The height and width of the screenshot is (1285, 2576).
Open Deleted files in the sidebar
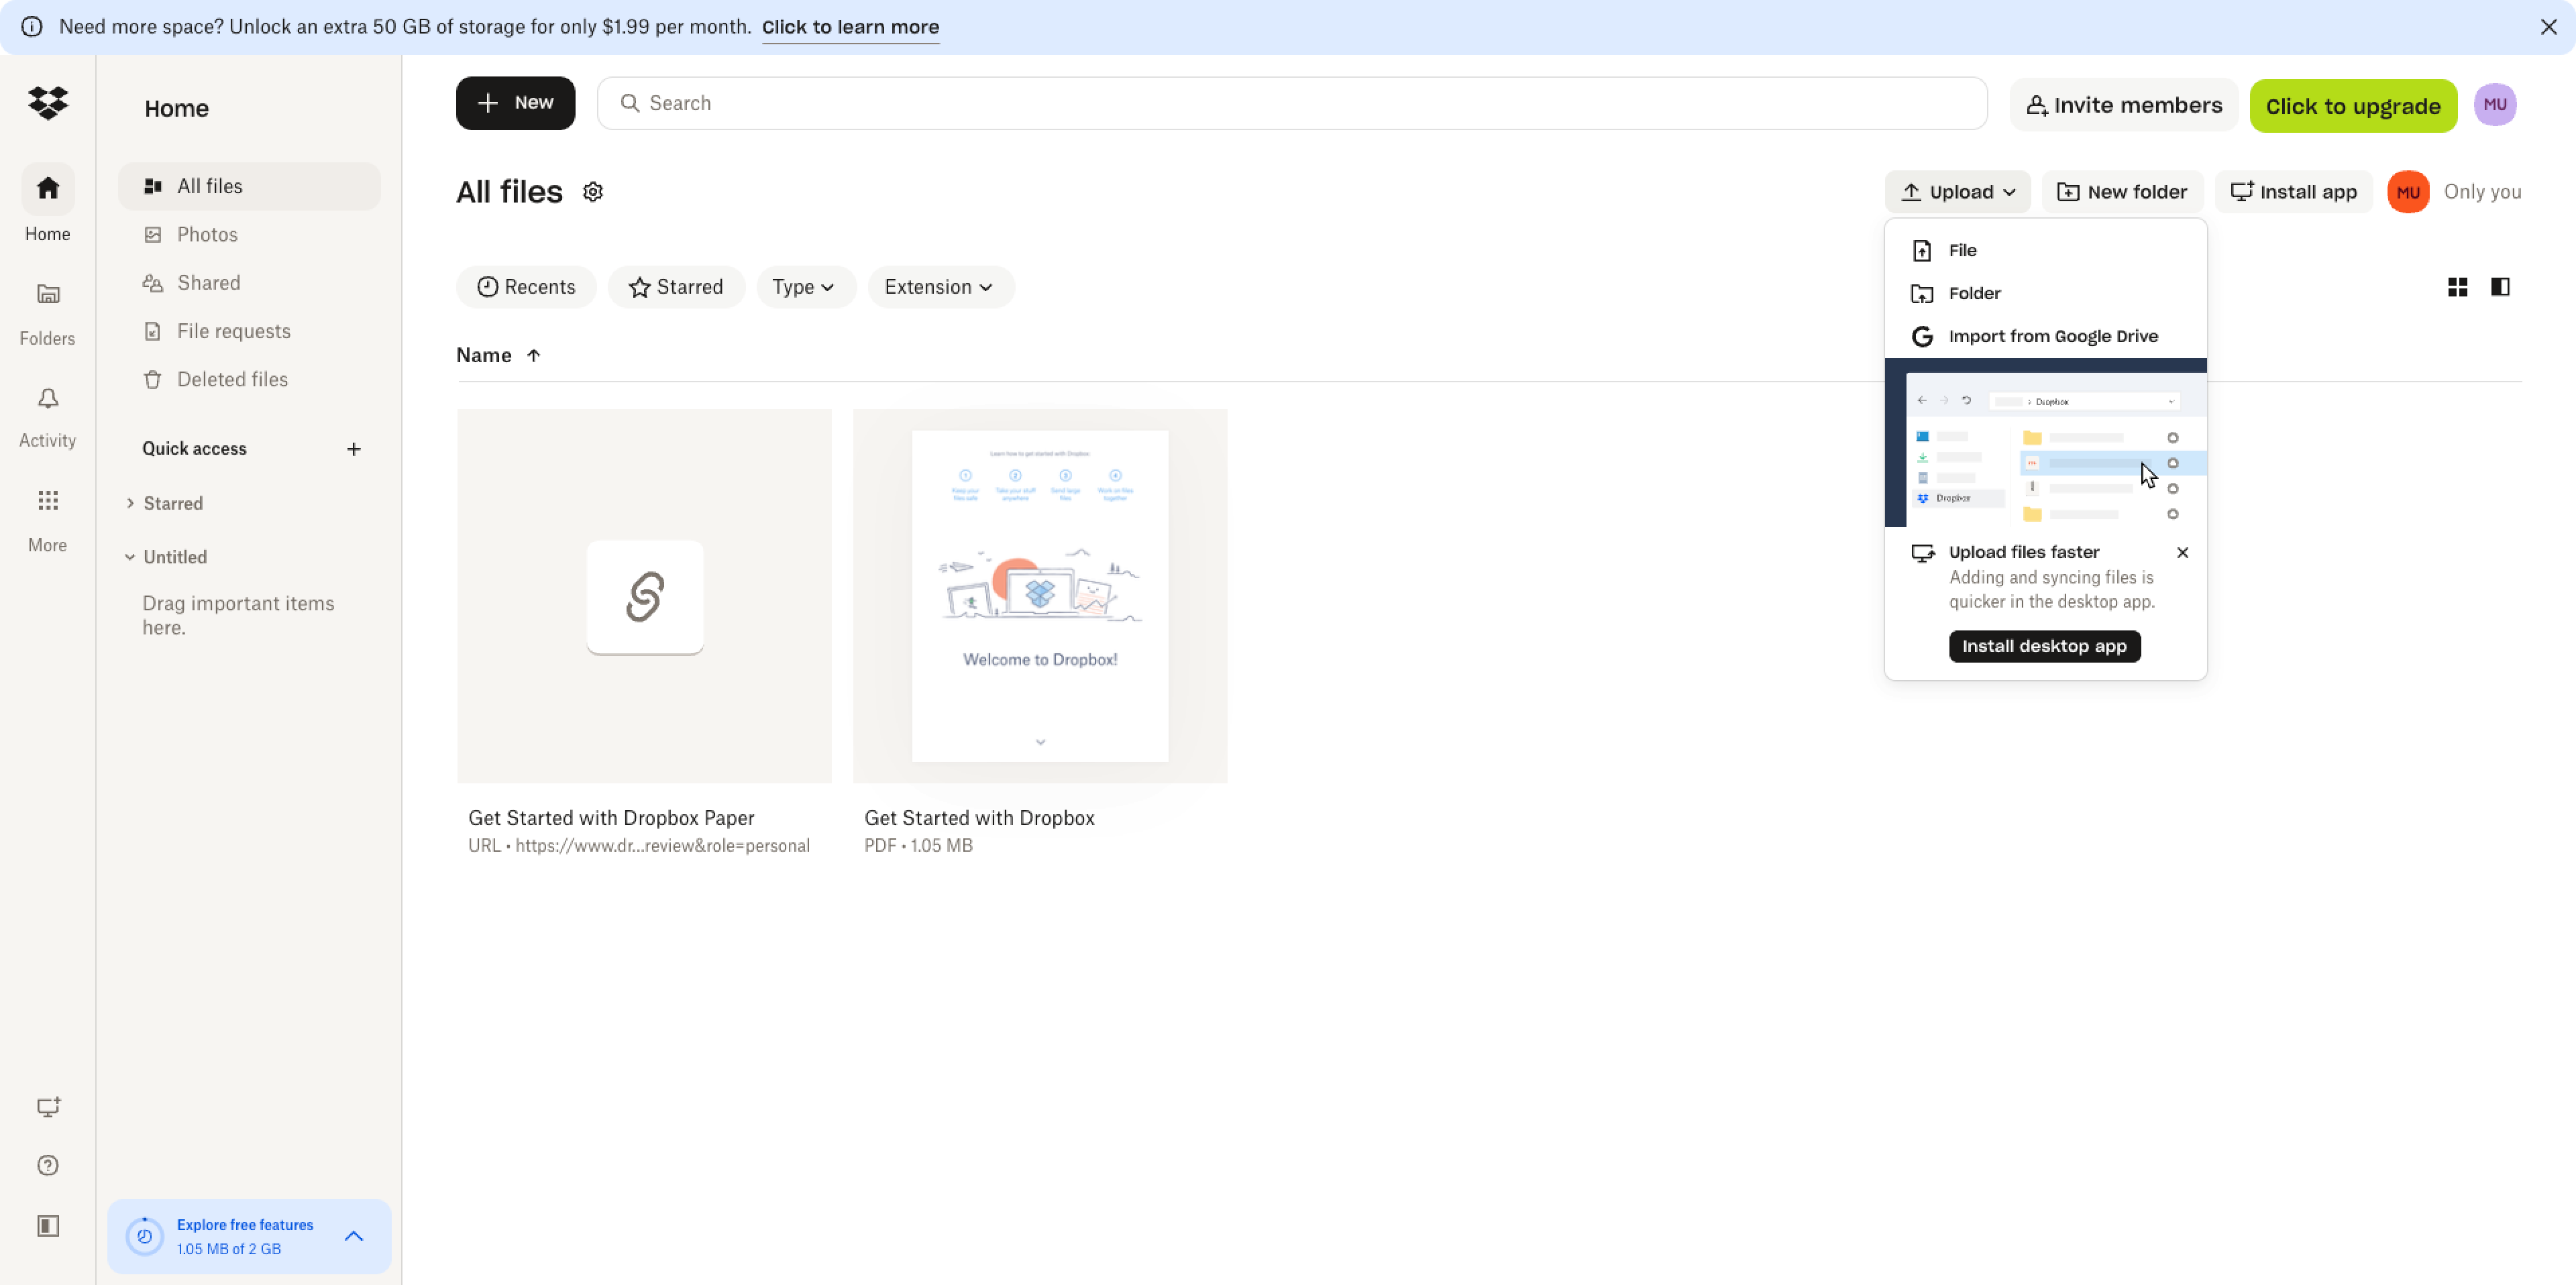(x=249, y=379)
